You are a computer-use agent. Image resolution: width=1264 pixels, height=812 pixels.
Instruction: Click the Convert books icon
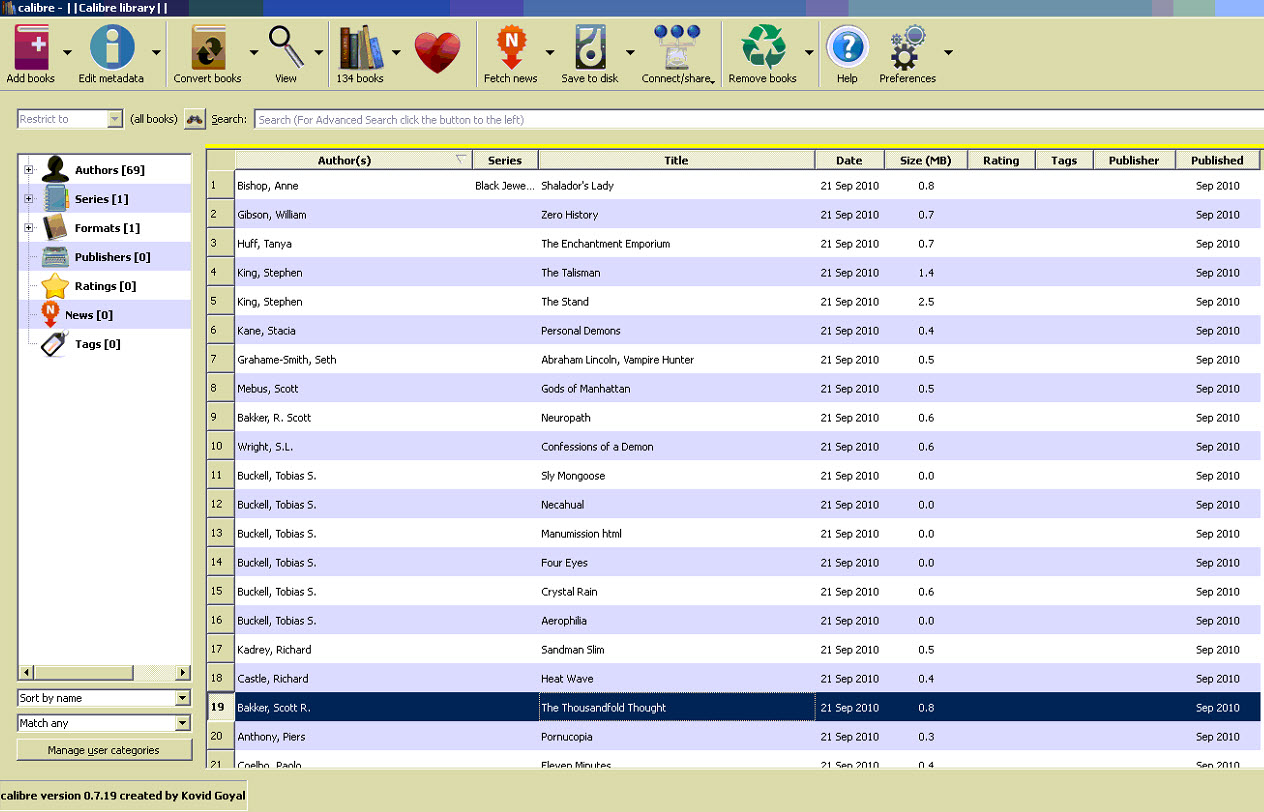tap(208, 47)
